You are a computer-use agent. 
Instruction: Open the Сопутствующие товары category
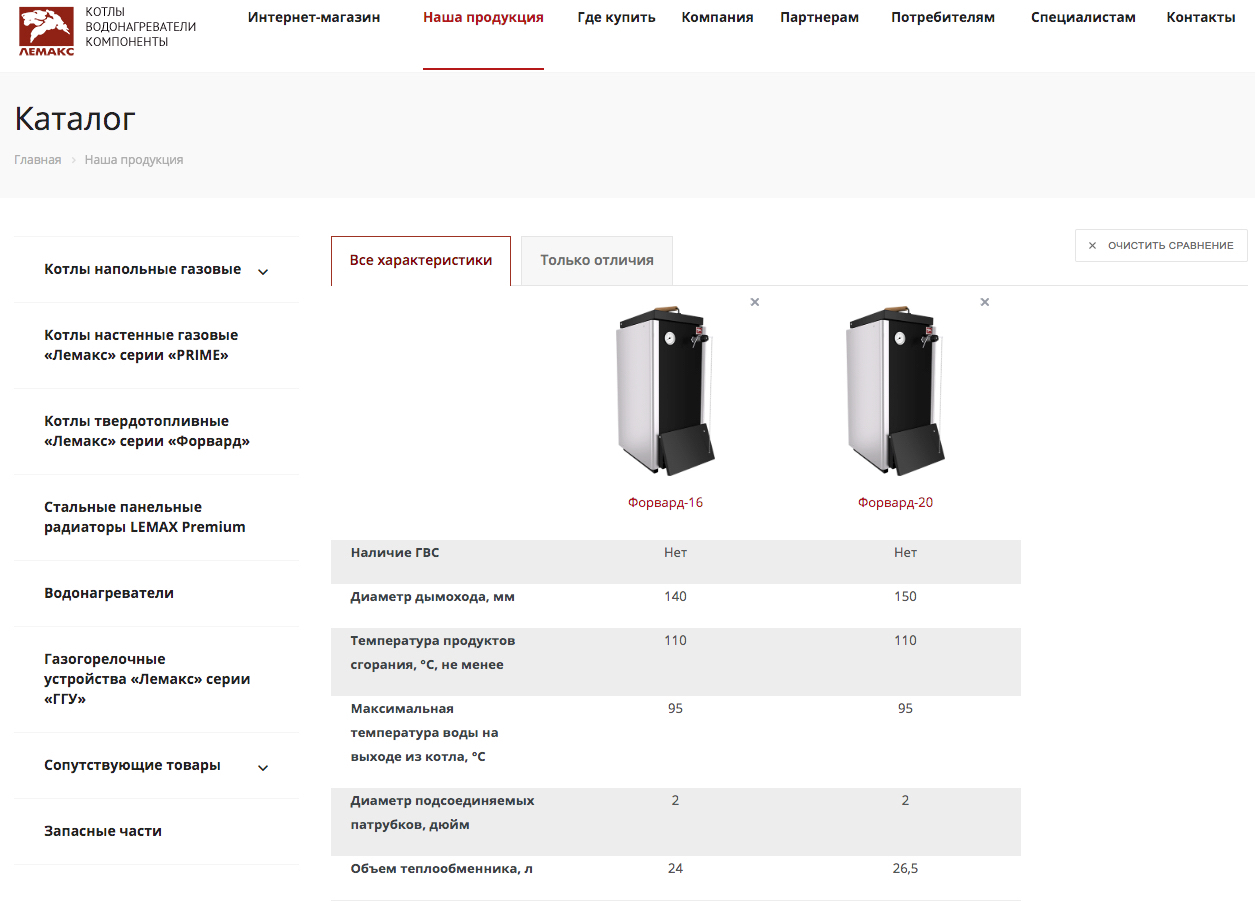pyautogui.click(x=132, y=765)
